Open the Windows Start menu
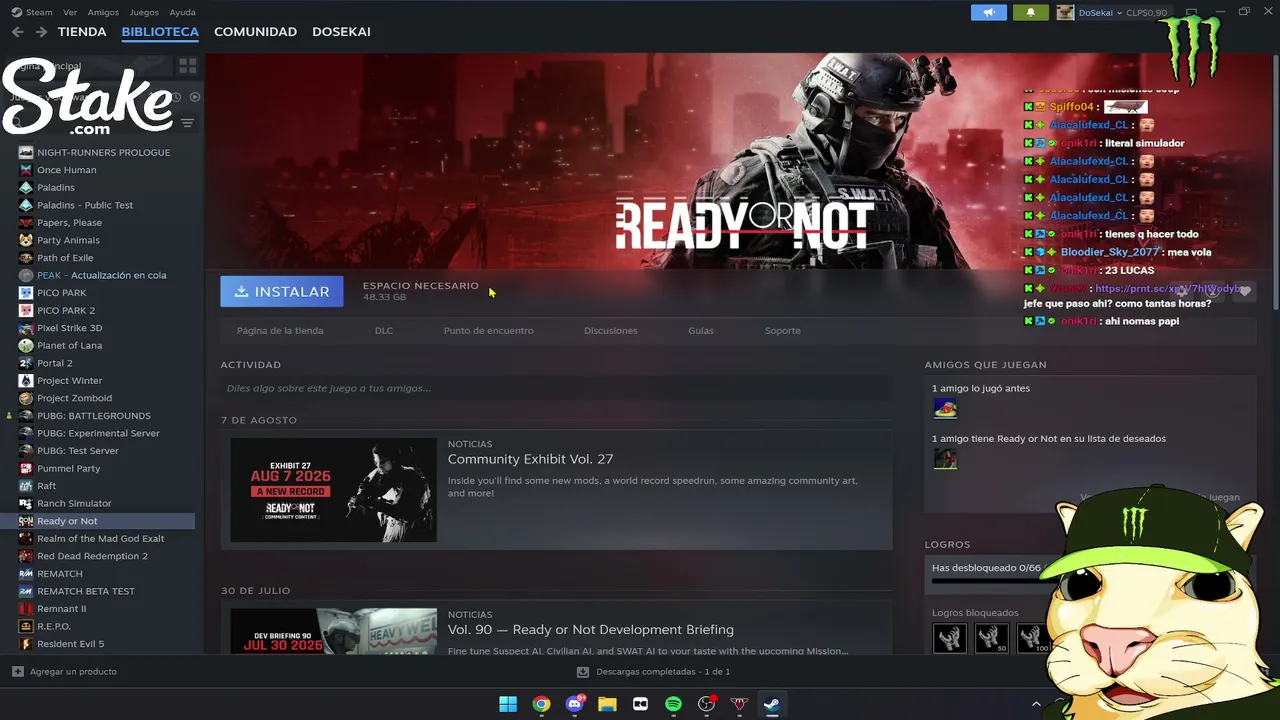 coord(508,704)
